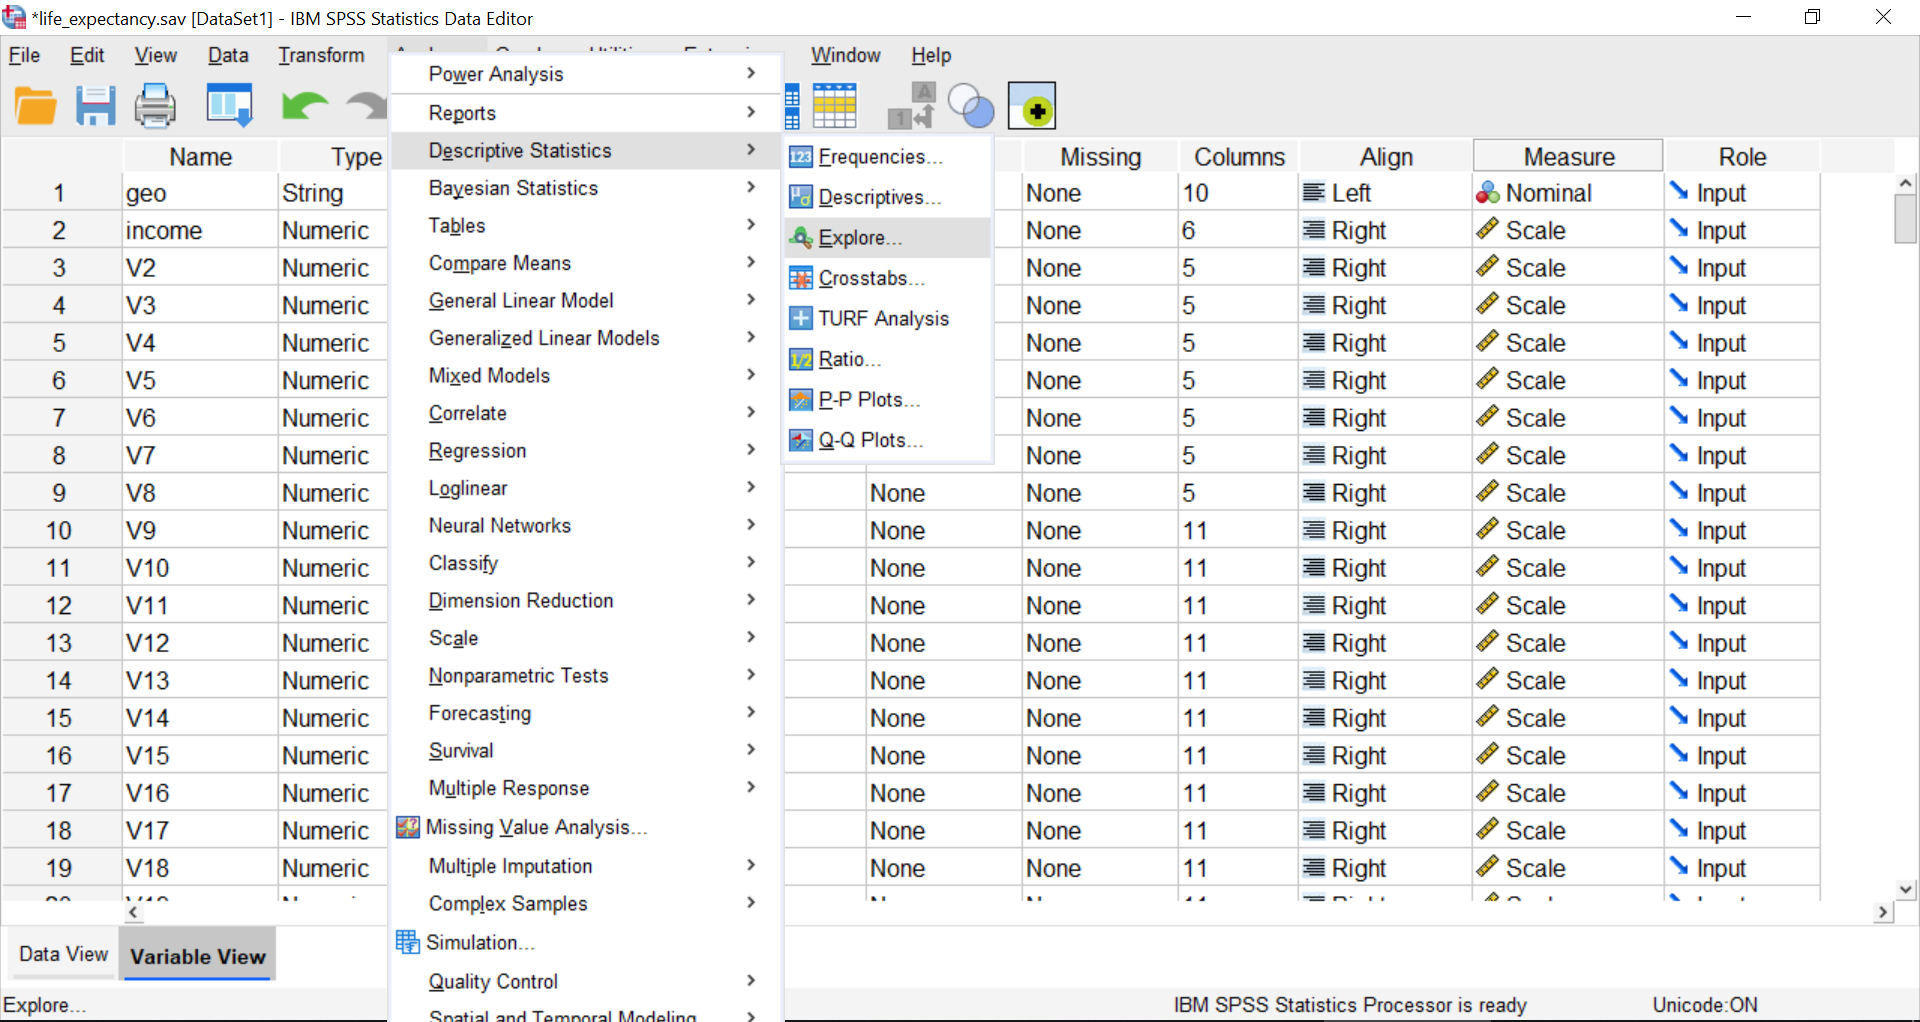Expand the Correlate submenu
The height and width of the screenshot is (1022, 1920).
[x=584, y=413]
